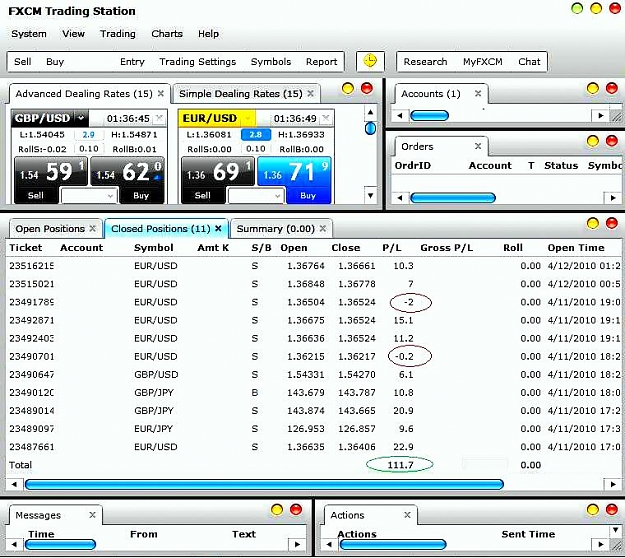Viewport: 625px width, 558px height.
Task: Close the GBP/USD rate tile
Action: click(x=159, y=118)
